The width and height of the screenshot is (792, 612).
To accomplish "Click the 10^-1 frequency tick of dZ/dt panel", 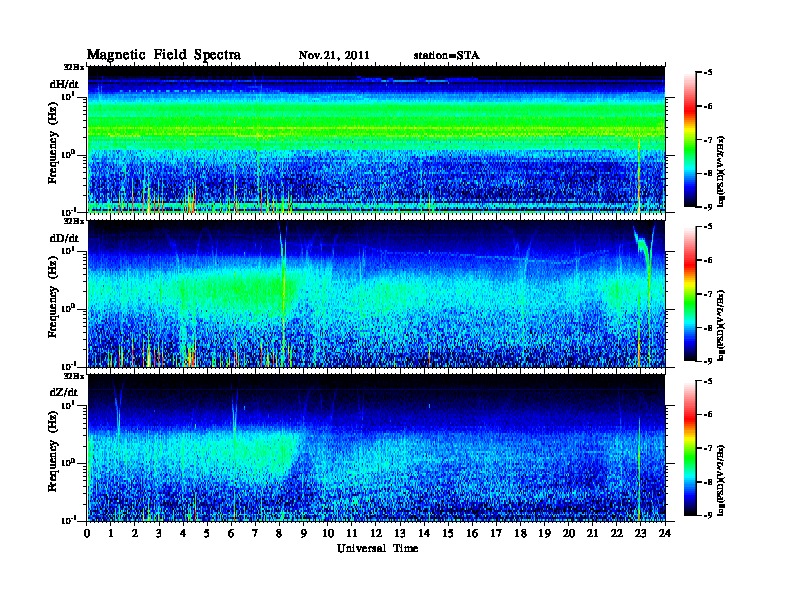I will [x=68, y=520].
